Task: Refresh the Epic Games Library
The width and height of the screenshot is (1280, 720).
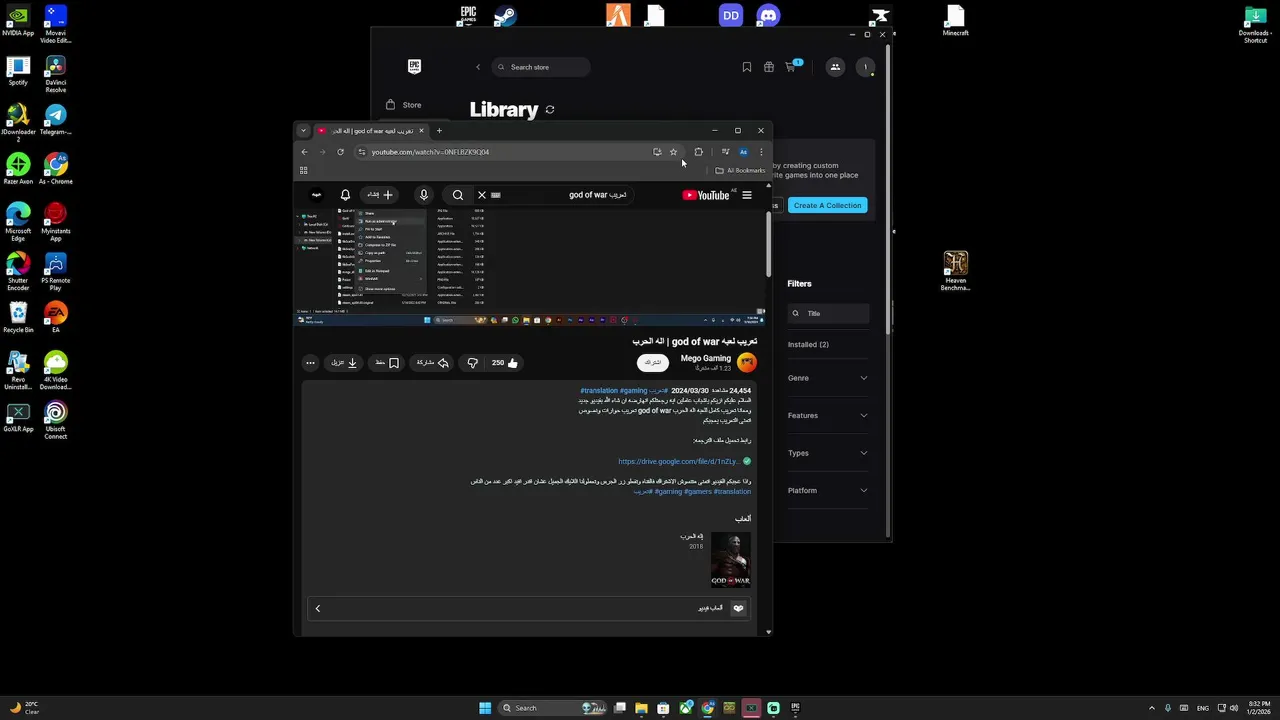Action: (x=549, y=109)
